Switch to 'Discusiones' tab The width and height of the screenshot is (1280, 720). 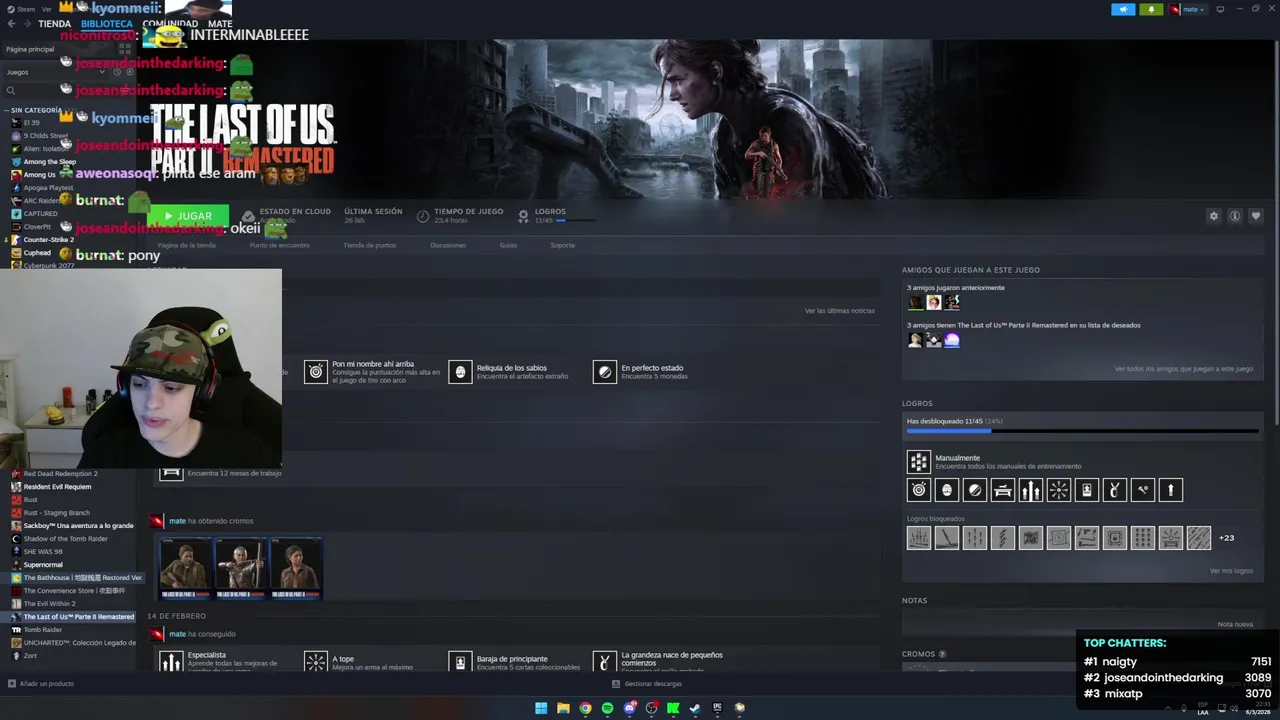(448, 245)
